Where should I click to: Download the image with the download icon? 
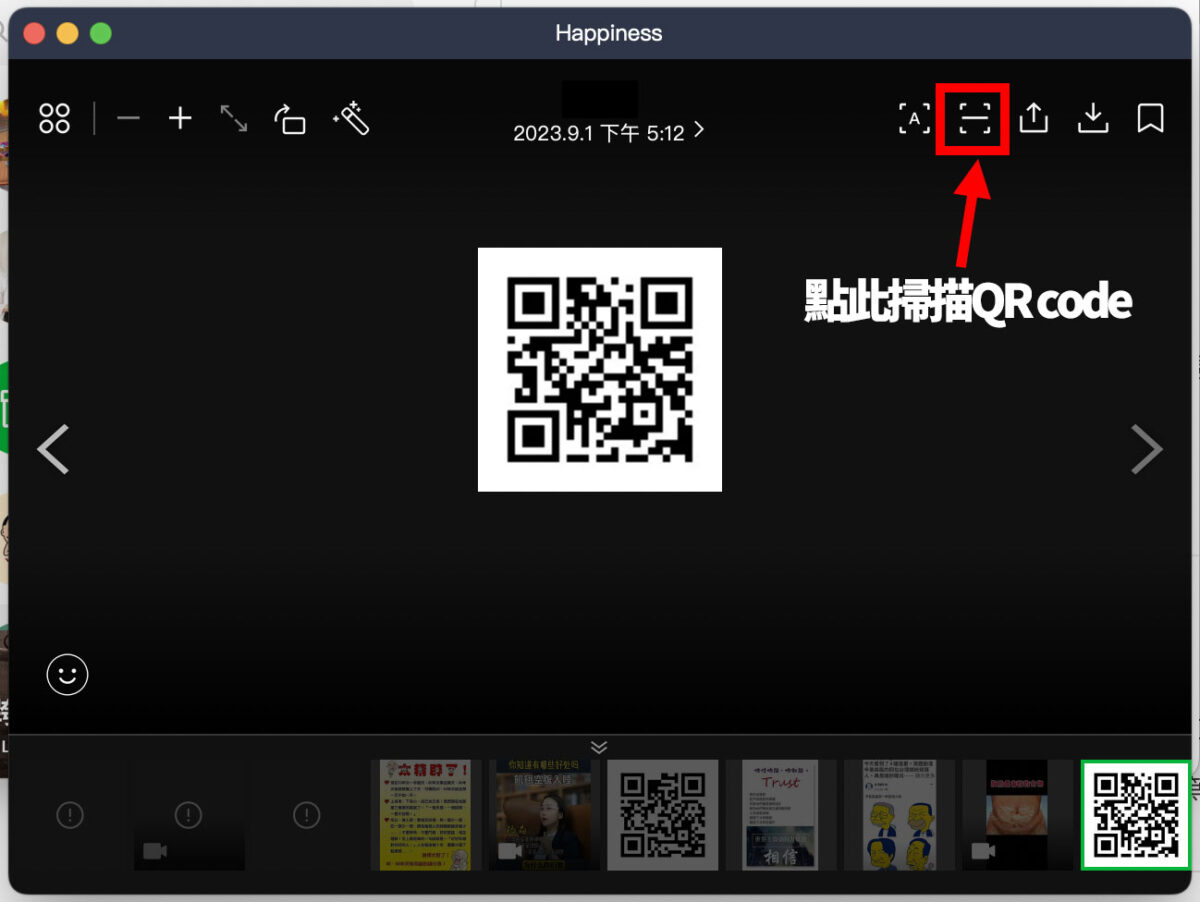coord(1093,118)
